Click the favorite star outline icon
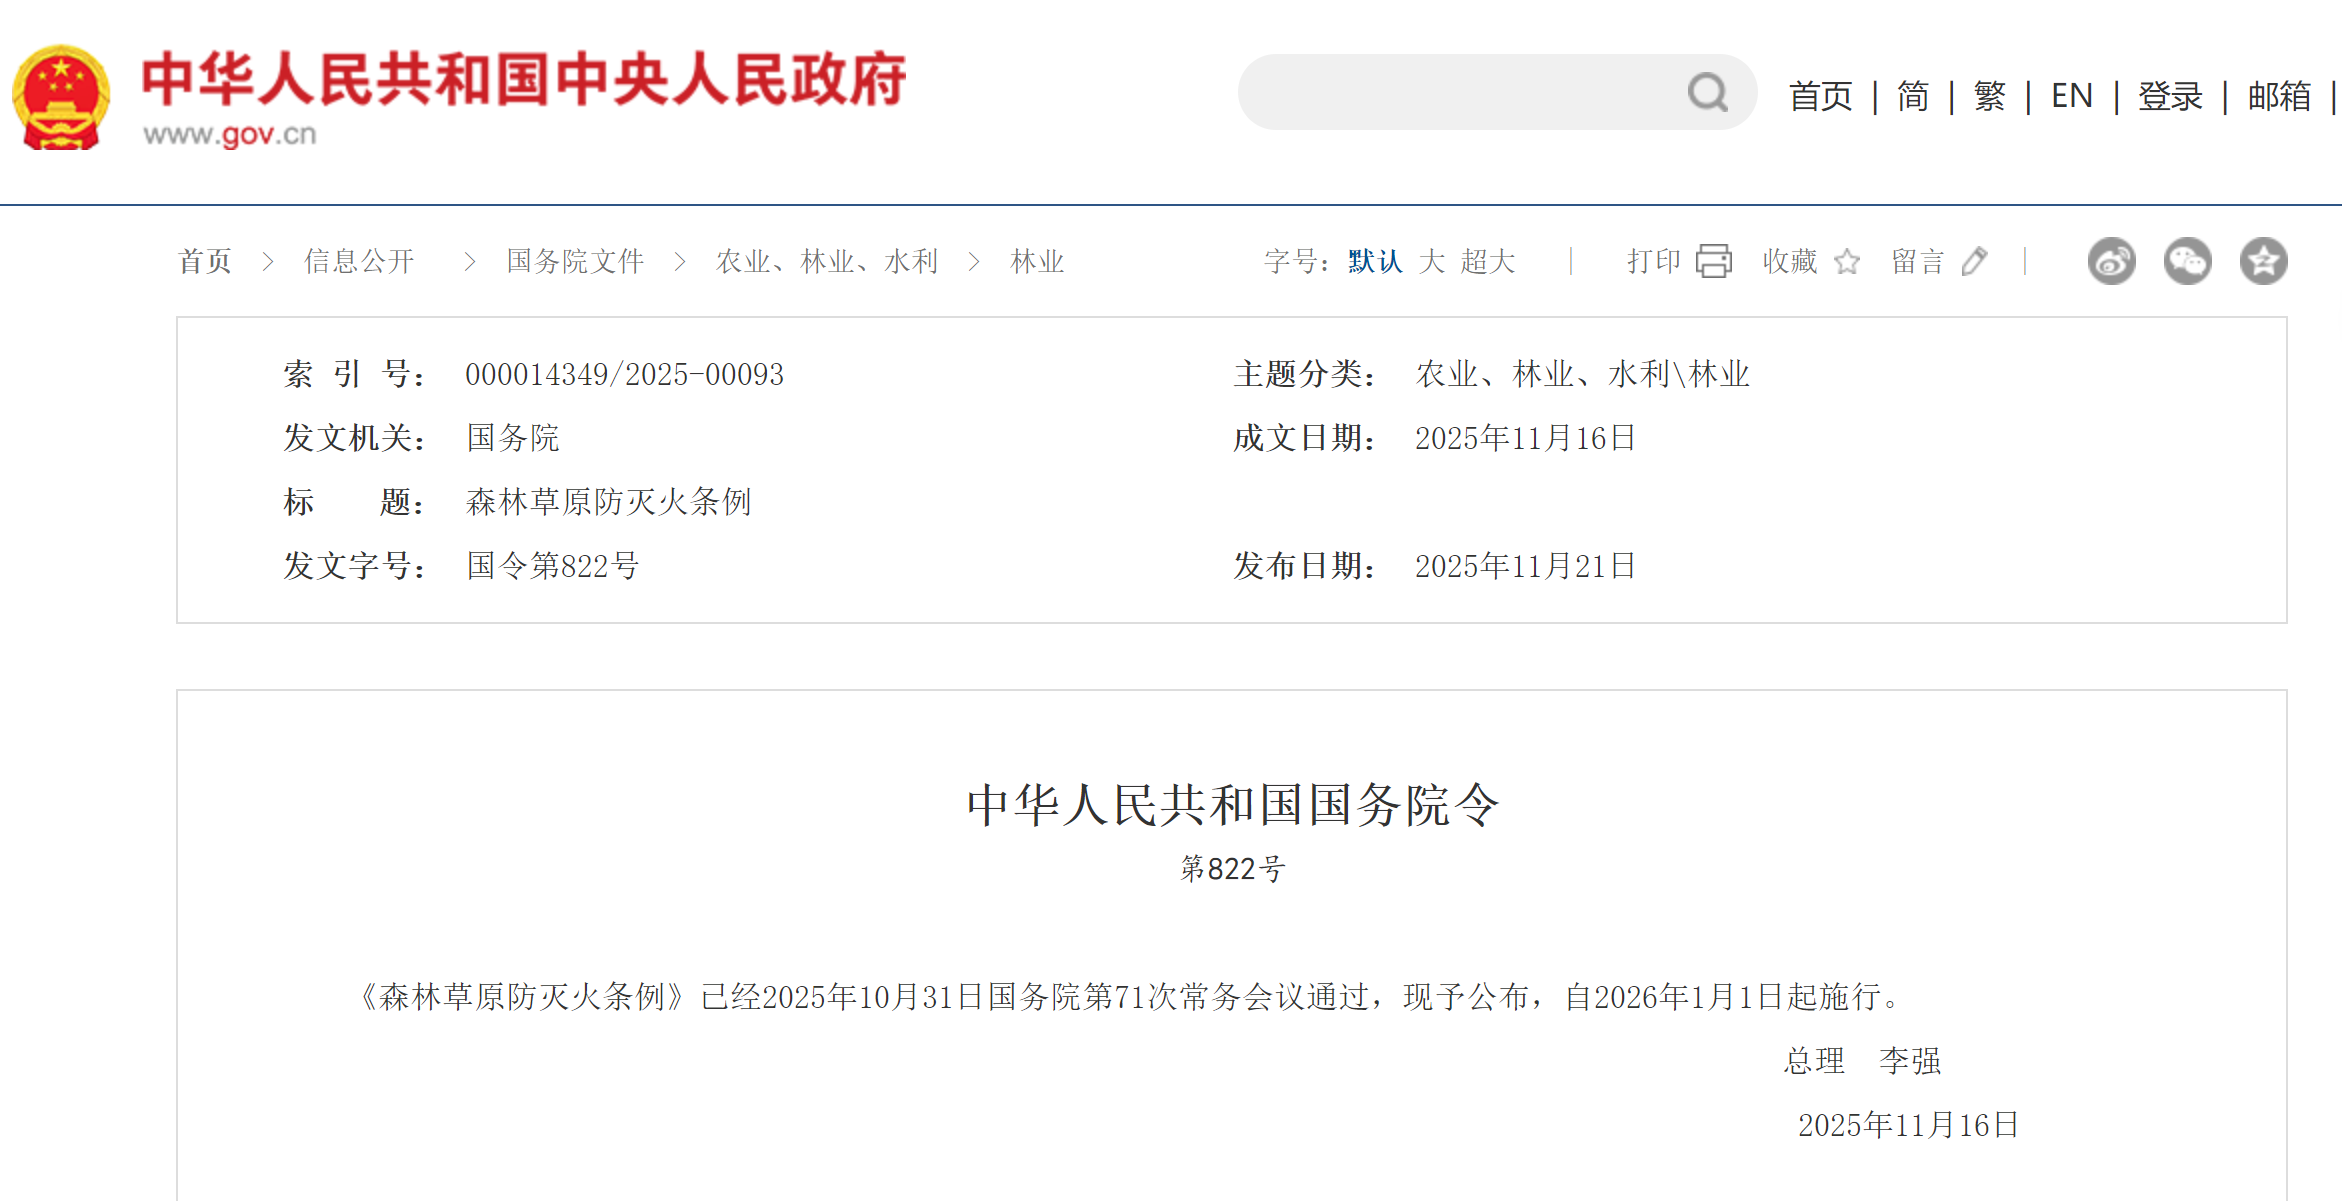 pyautogui.click(x=1847, y=262)
